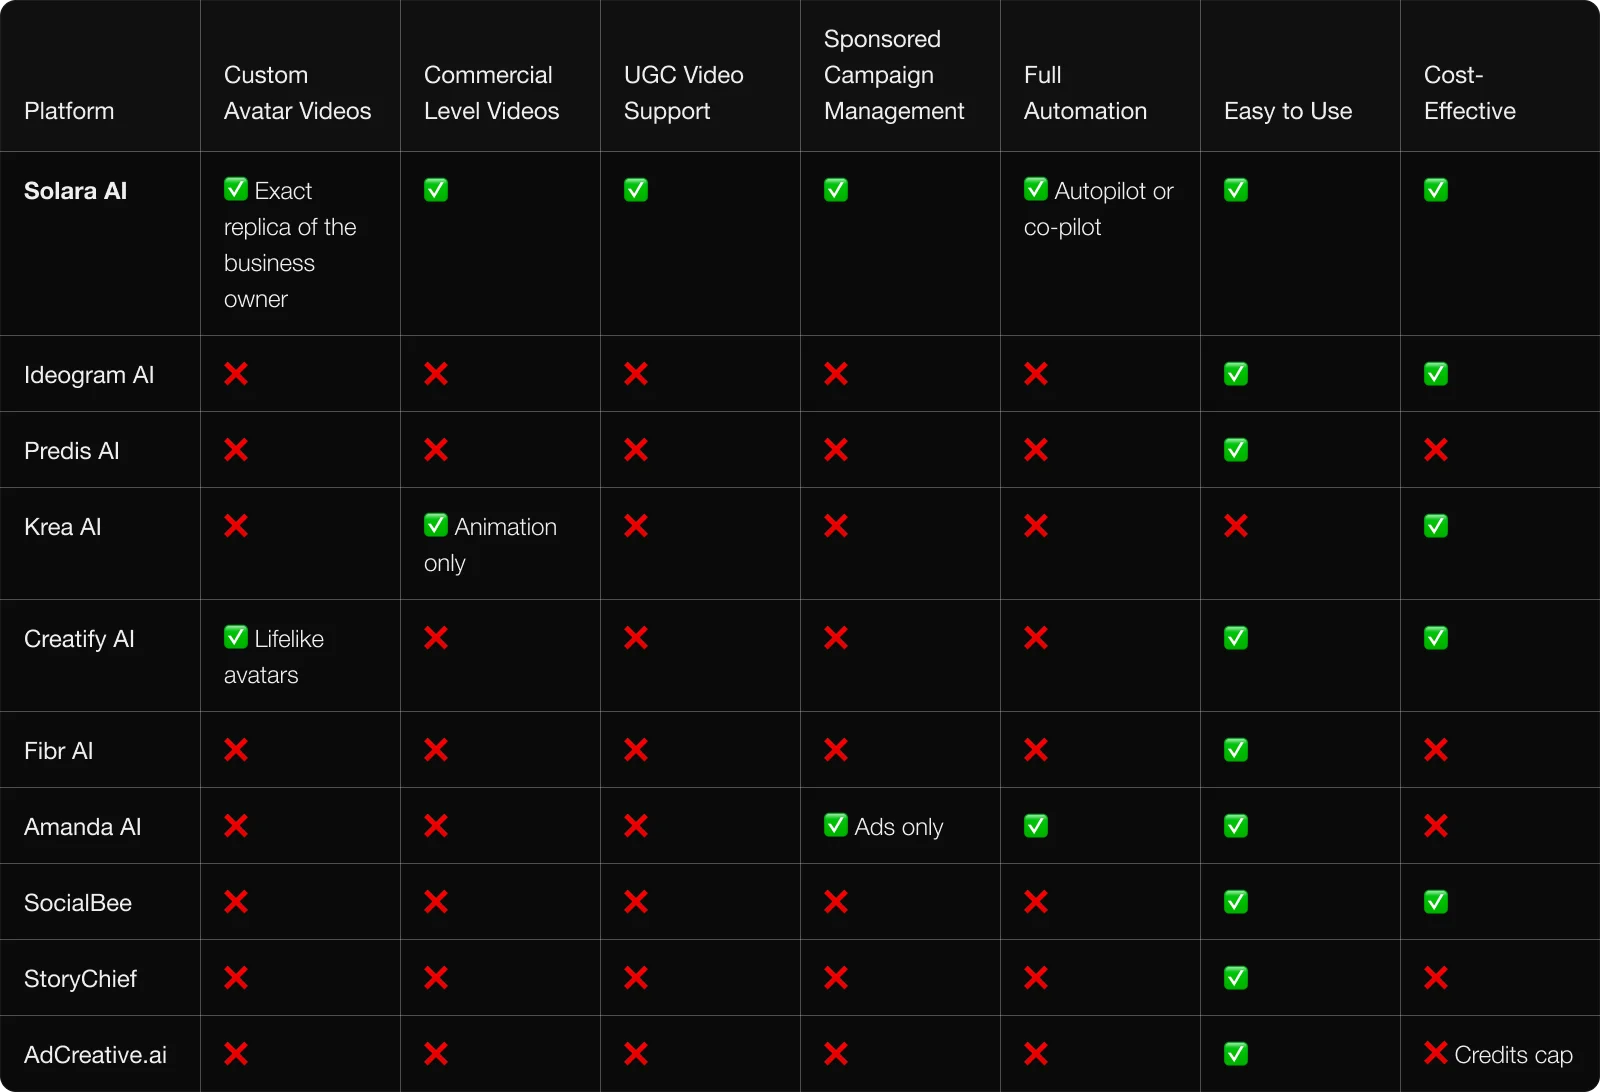This screenshot has width=1600, height=1092.
Task: Click the checkmark beside 'Autopilot or co-pilot'
Action: pos(1036,189)
